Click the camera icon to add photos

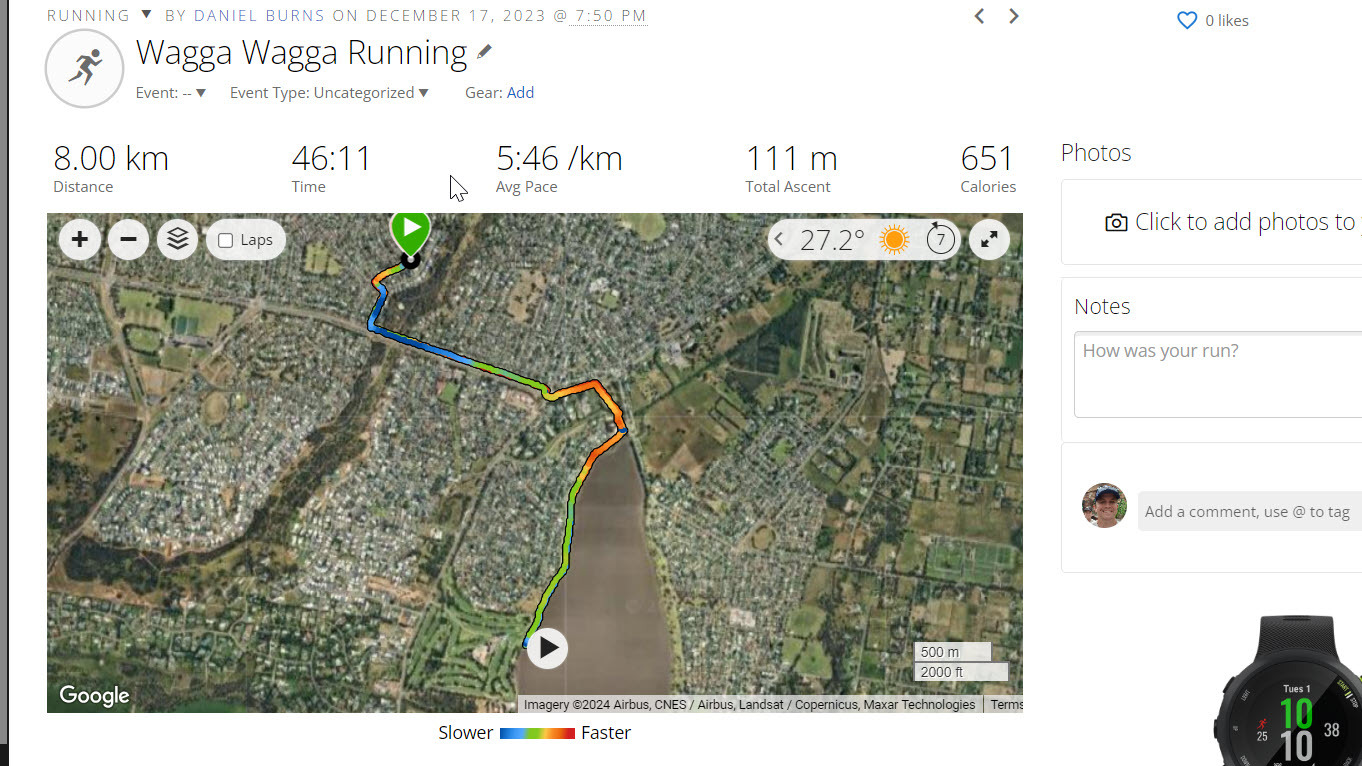click(x=1116, y=223)
